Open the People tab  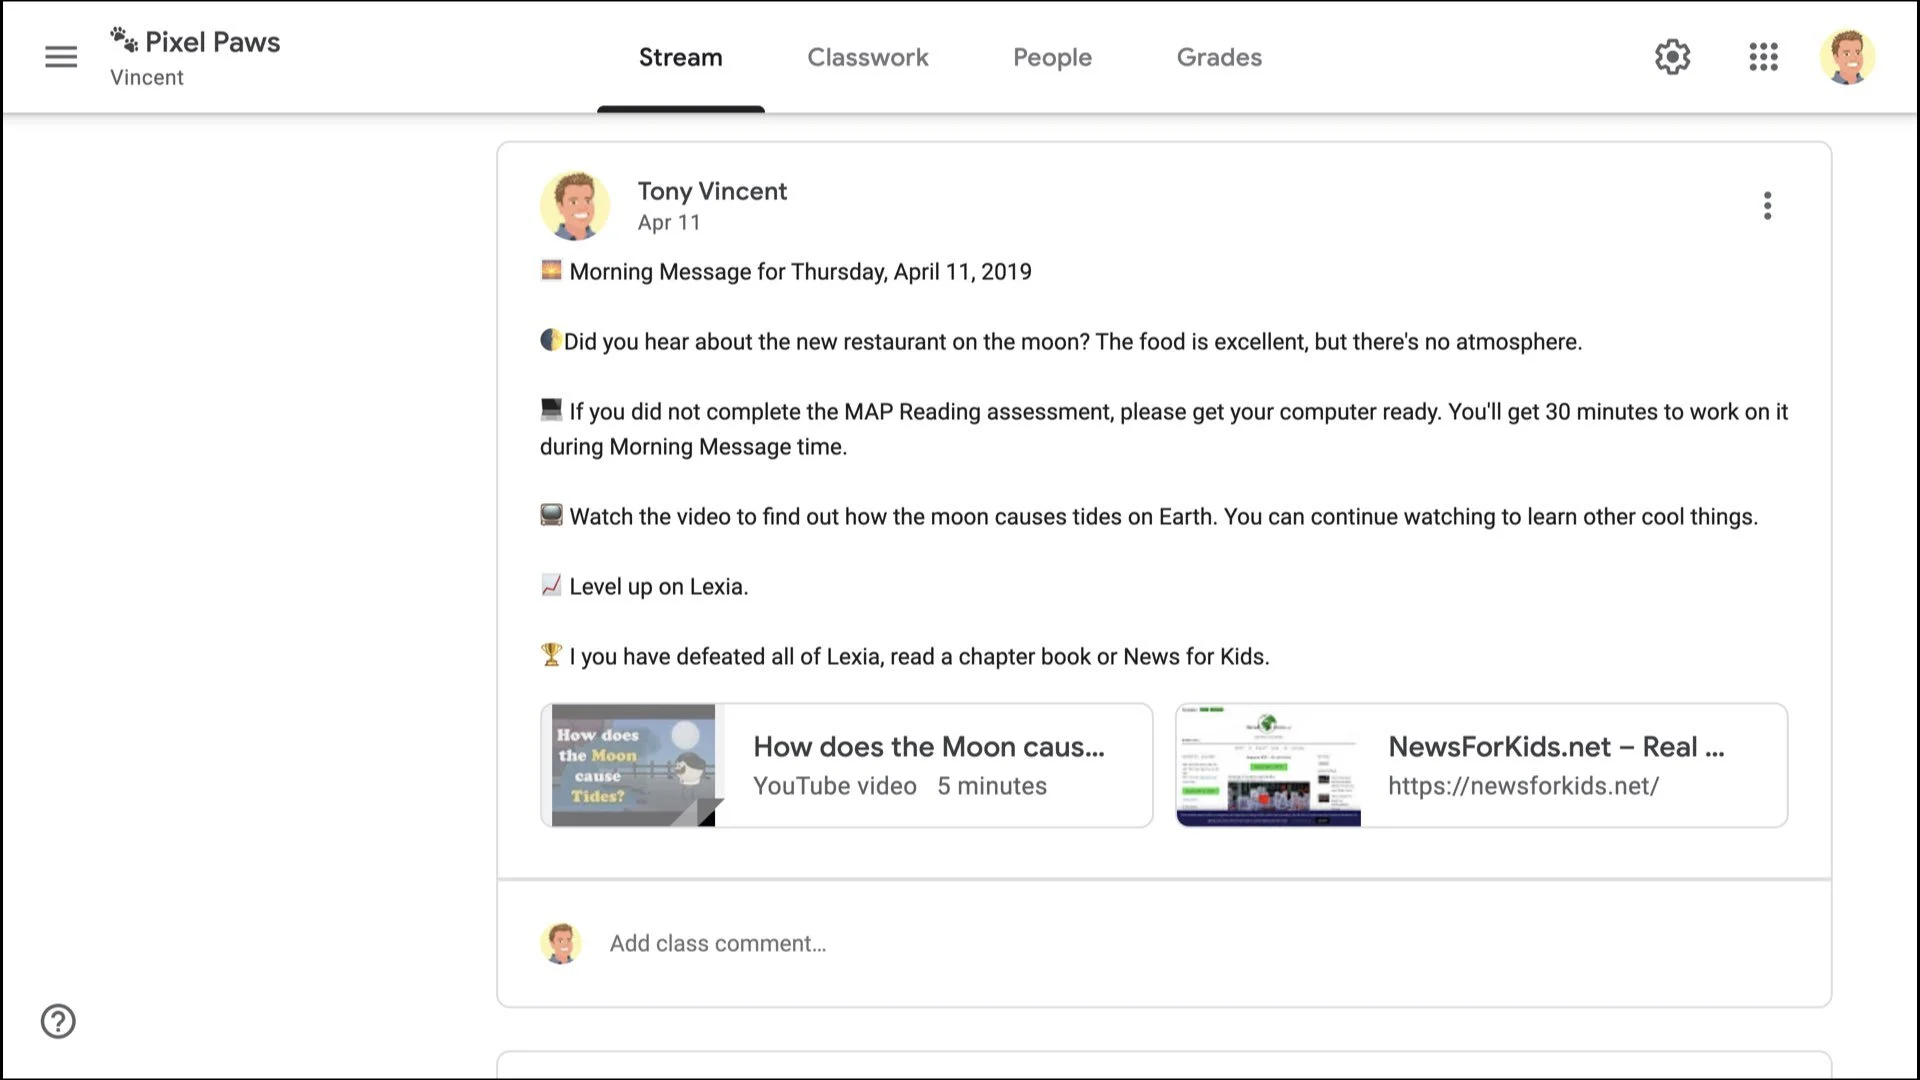(x=1052, y=58)
